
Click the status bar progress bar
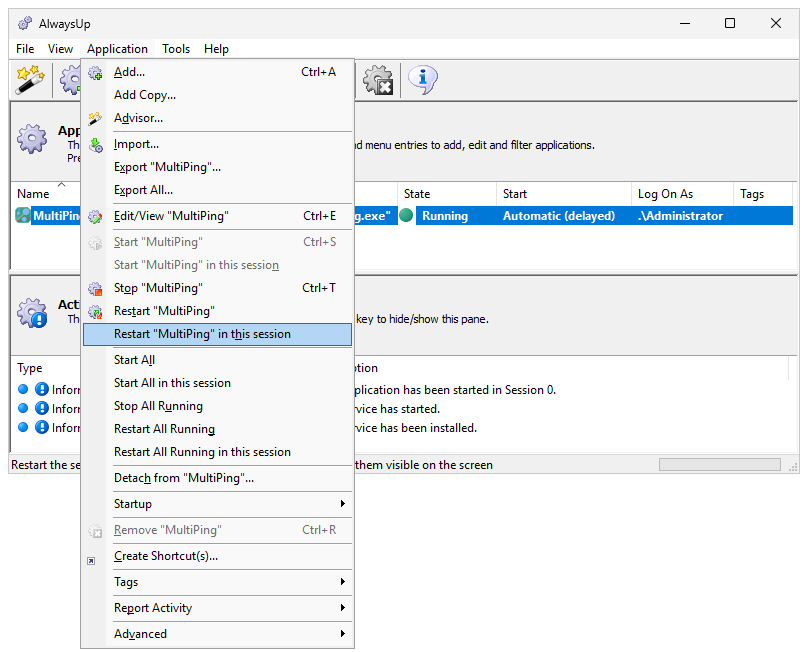click(720, 465)
